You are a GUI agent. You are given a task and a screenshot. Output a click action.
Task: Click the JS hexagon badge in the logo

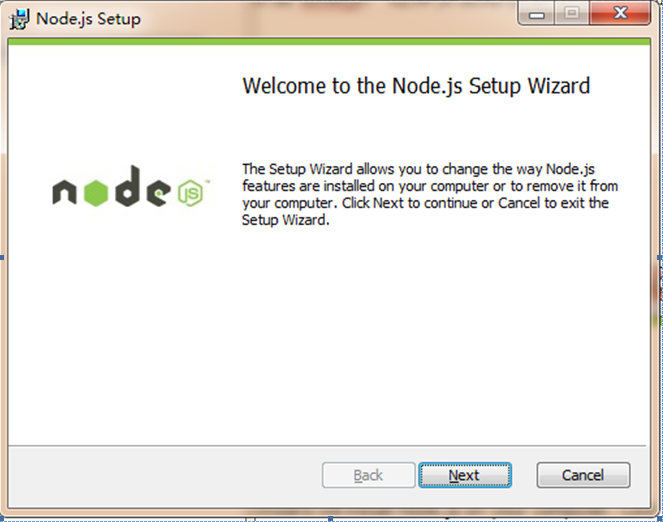[x=190, y=193]
